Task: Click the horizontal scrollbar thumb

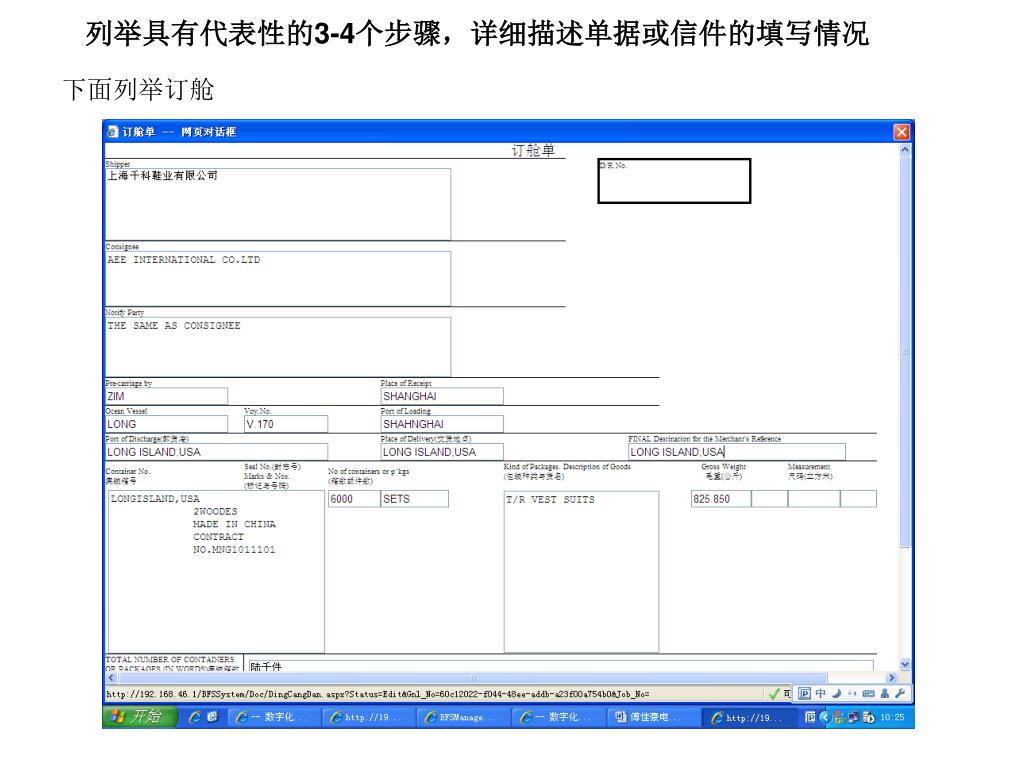Action: [472, 678]
